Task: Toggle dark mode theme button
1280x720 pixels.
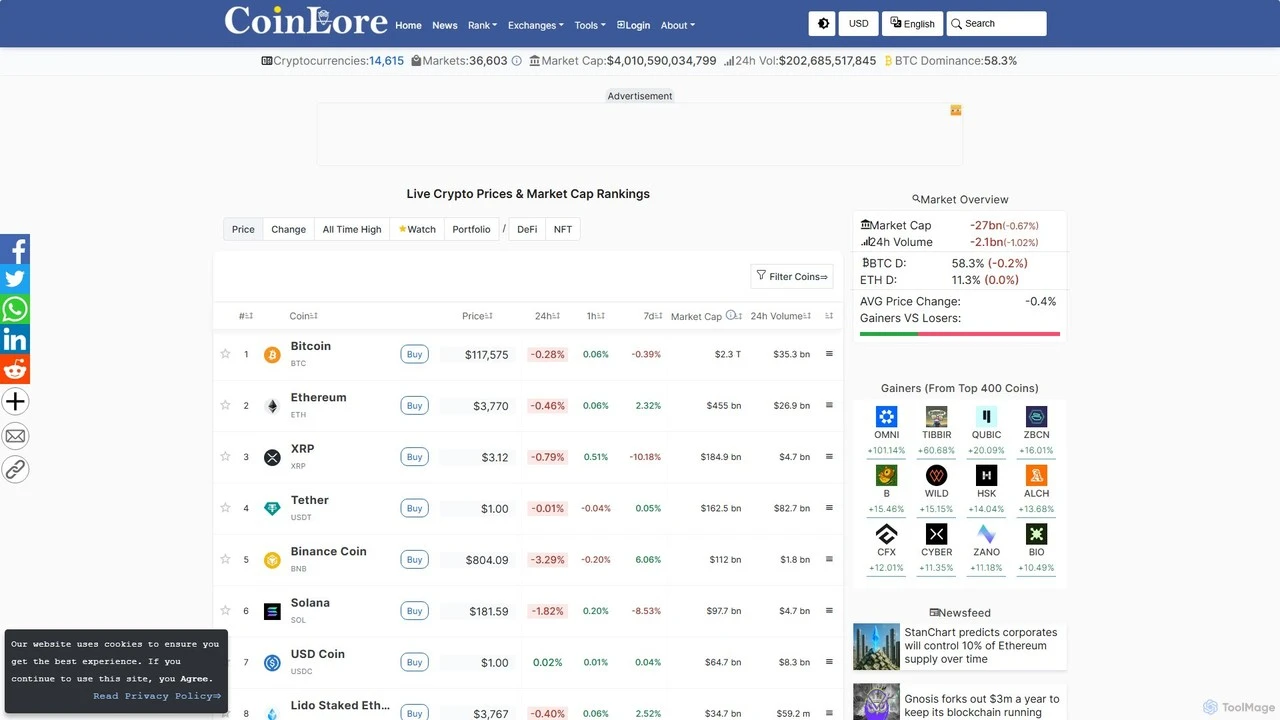Action: pos(824,24)
